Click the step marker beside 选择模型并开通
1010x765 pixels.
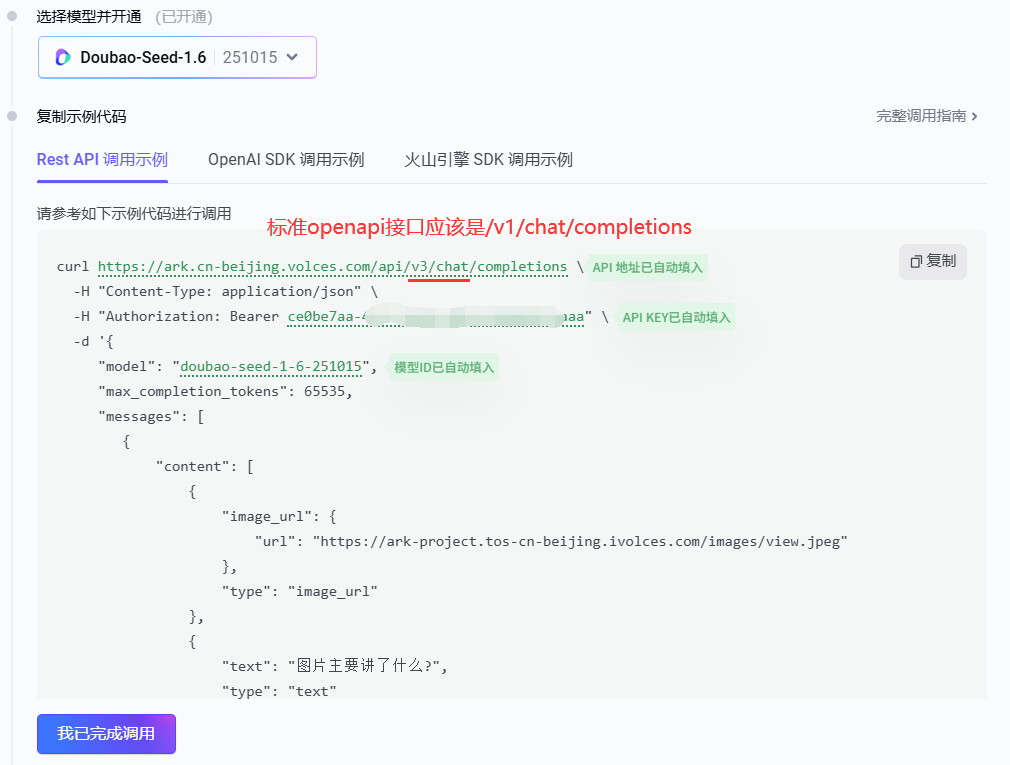(12, 16)
